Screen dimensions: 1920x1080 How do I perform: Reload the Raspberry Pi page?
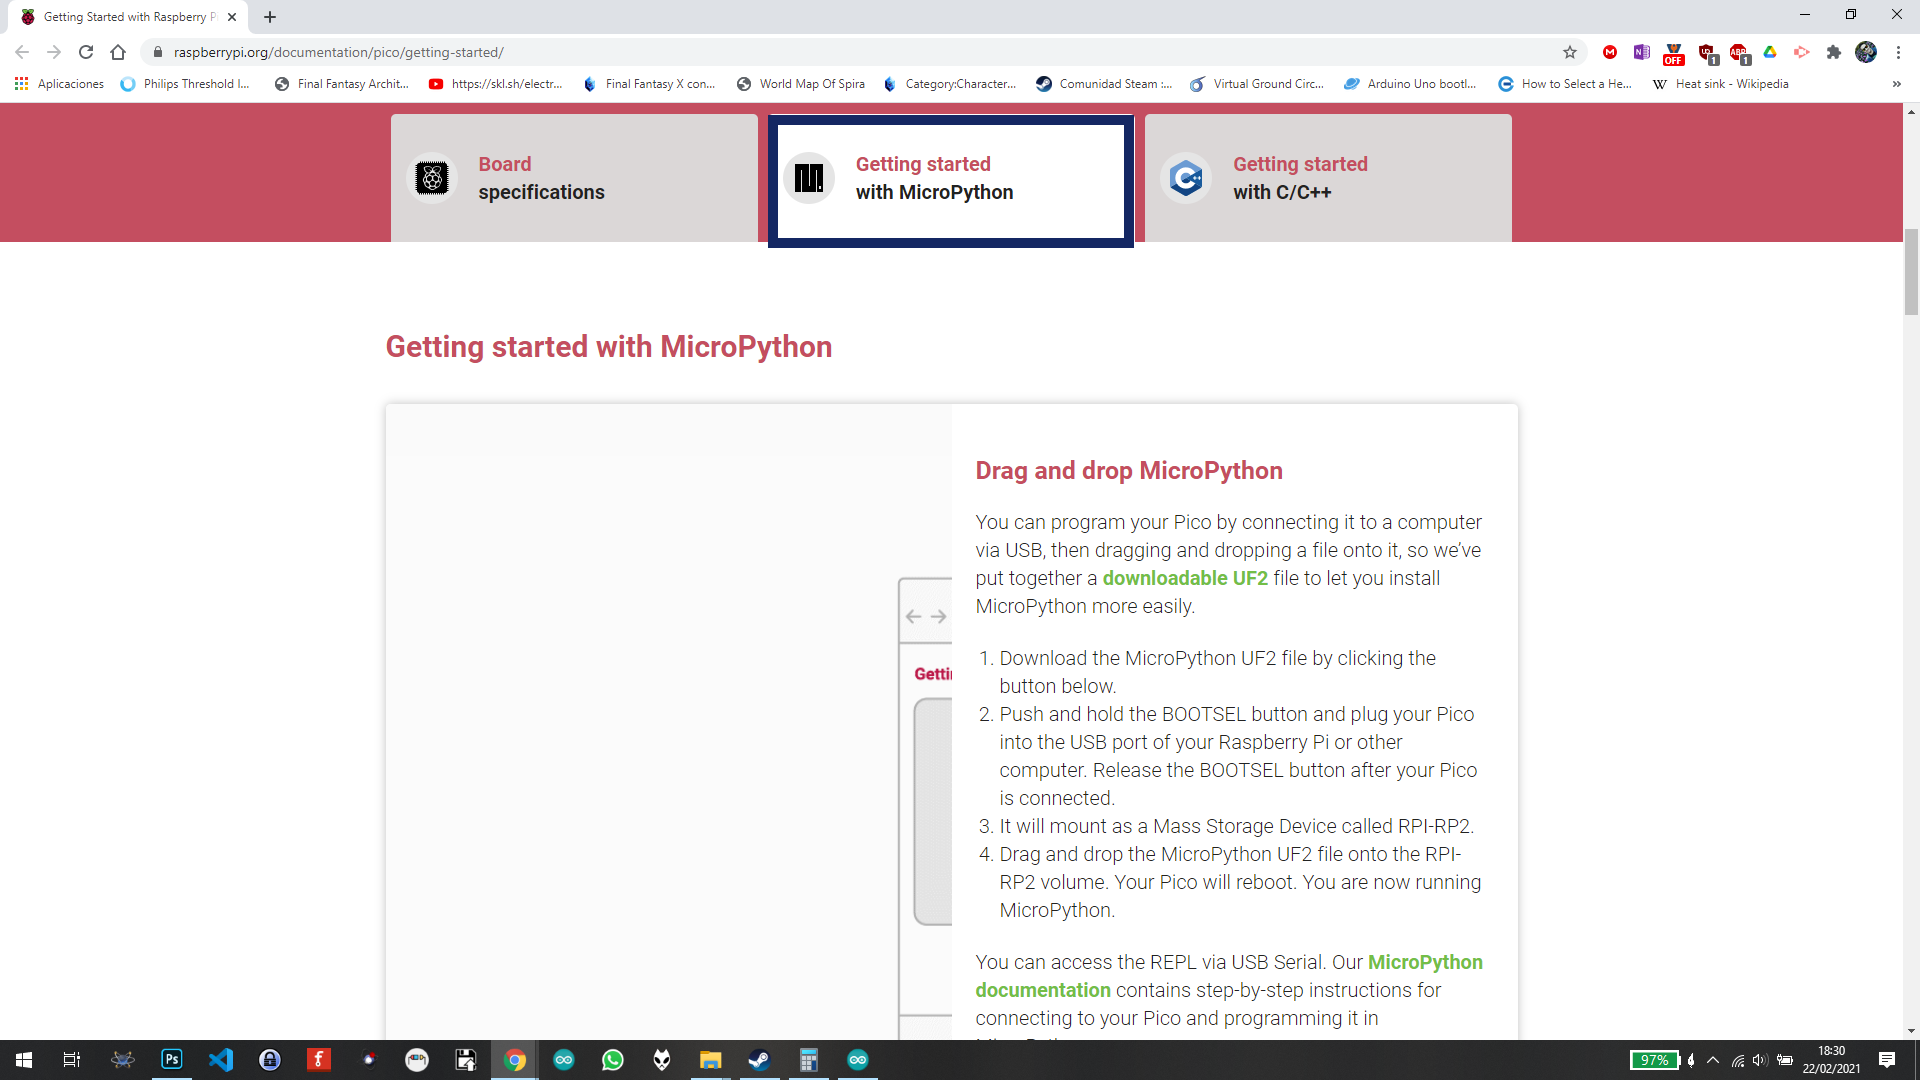point(86,52)
